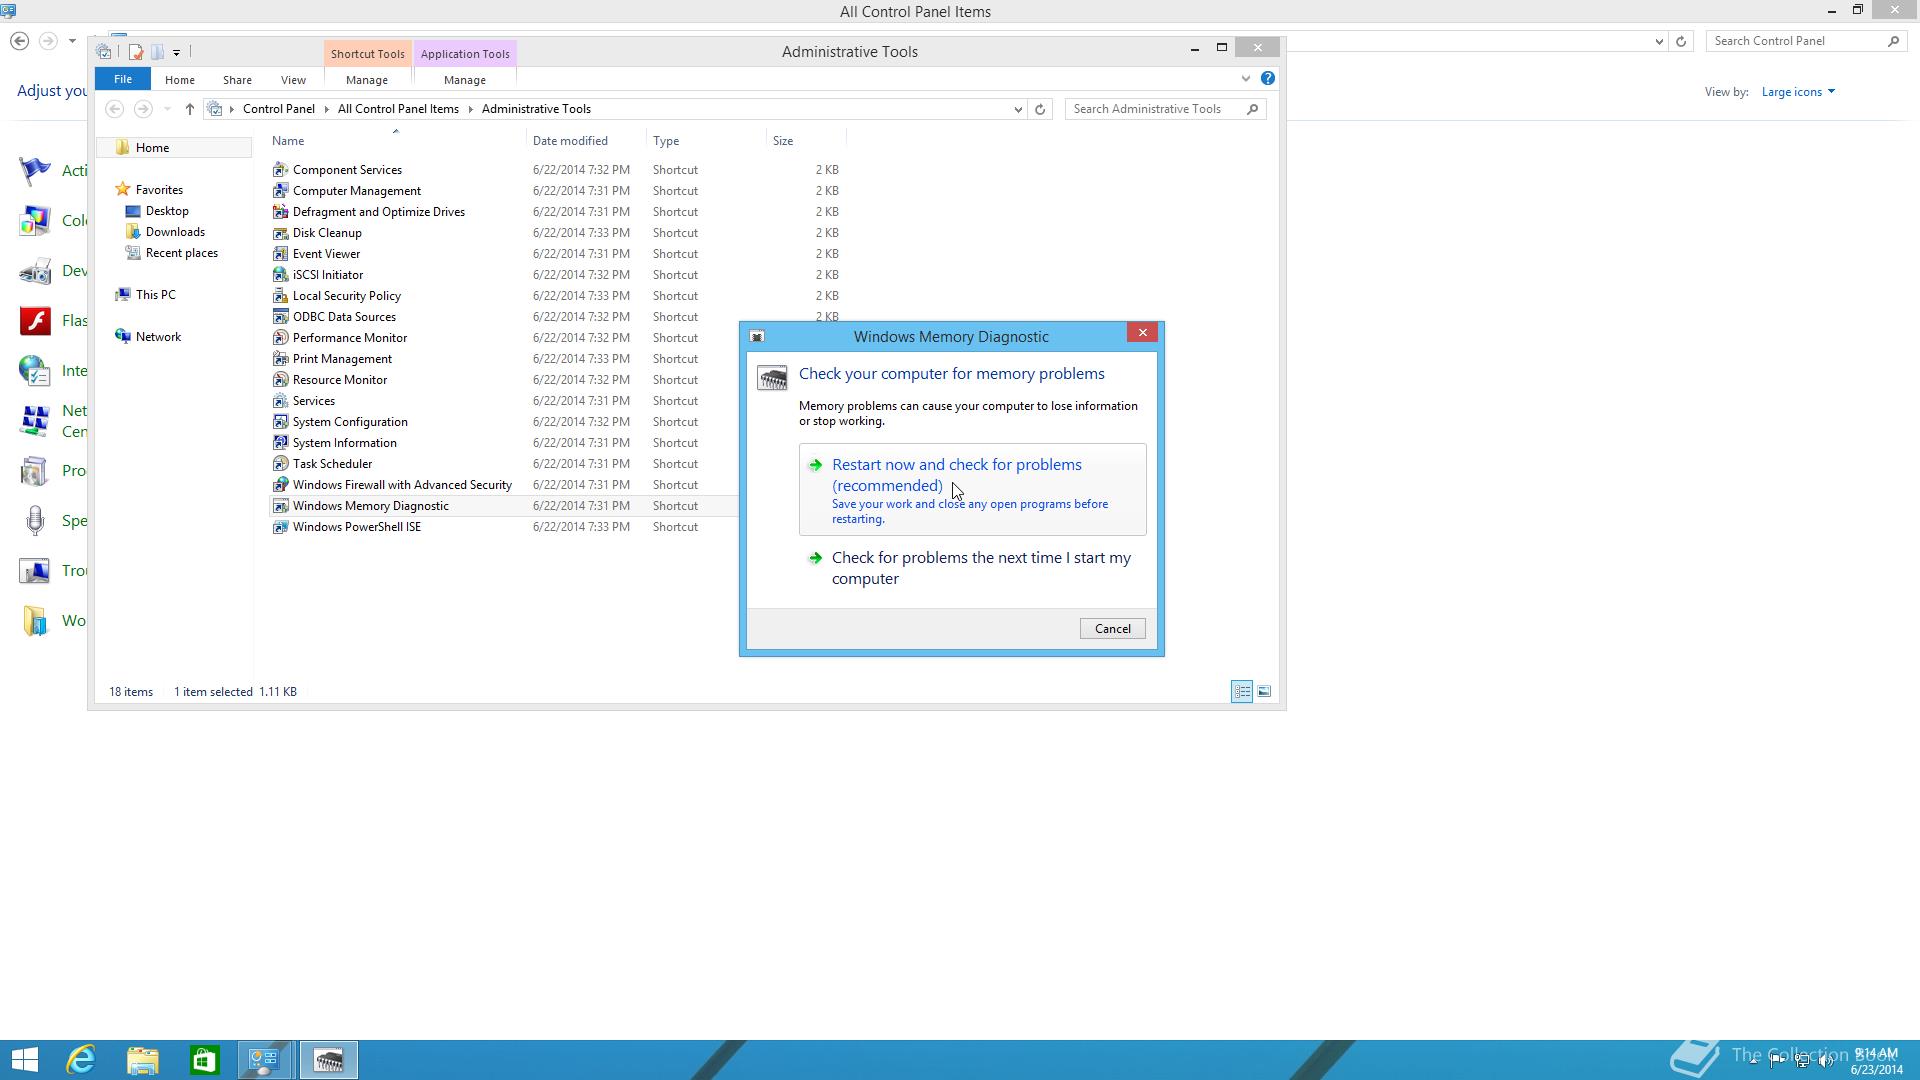Open recent locations dropdown next to forward arrow
This screenshot has width=1920, height=1080.
coord(167,109)
